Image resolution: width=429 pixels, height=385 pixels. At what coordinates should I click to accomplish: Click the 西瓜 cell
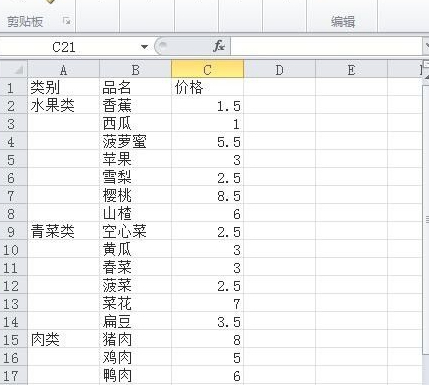tap(135, 124)
